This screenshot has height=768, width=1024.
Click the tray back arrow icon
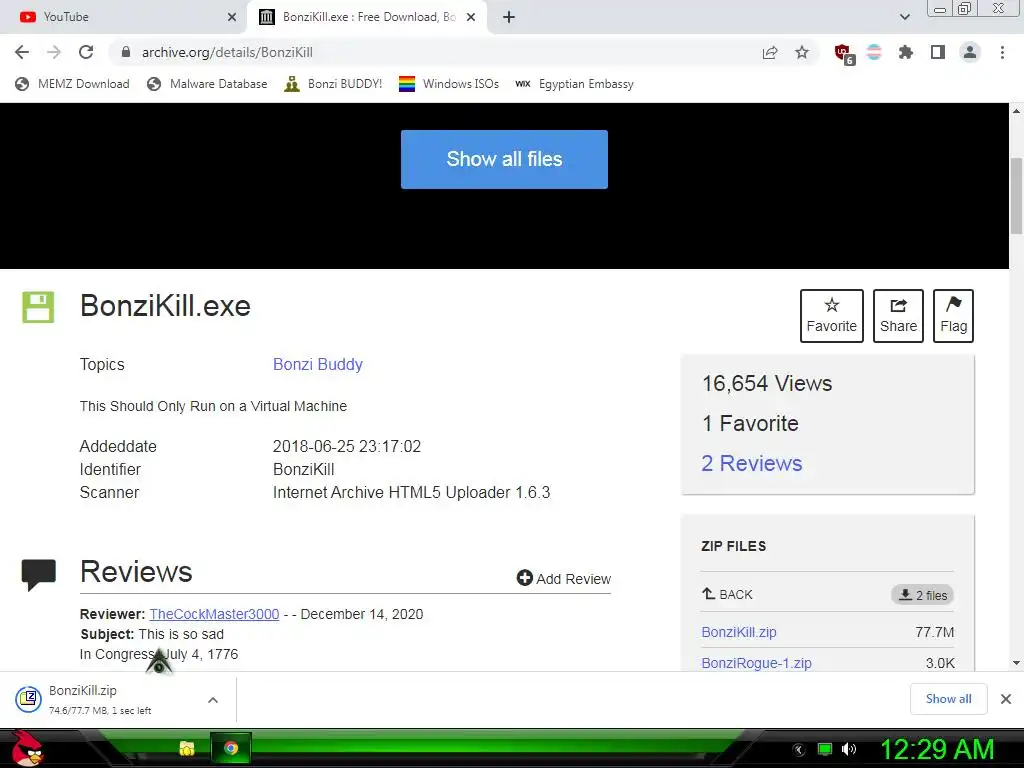798,750
